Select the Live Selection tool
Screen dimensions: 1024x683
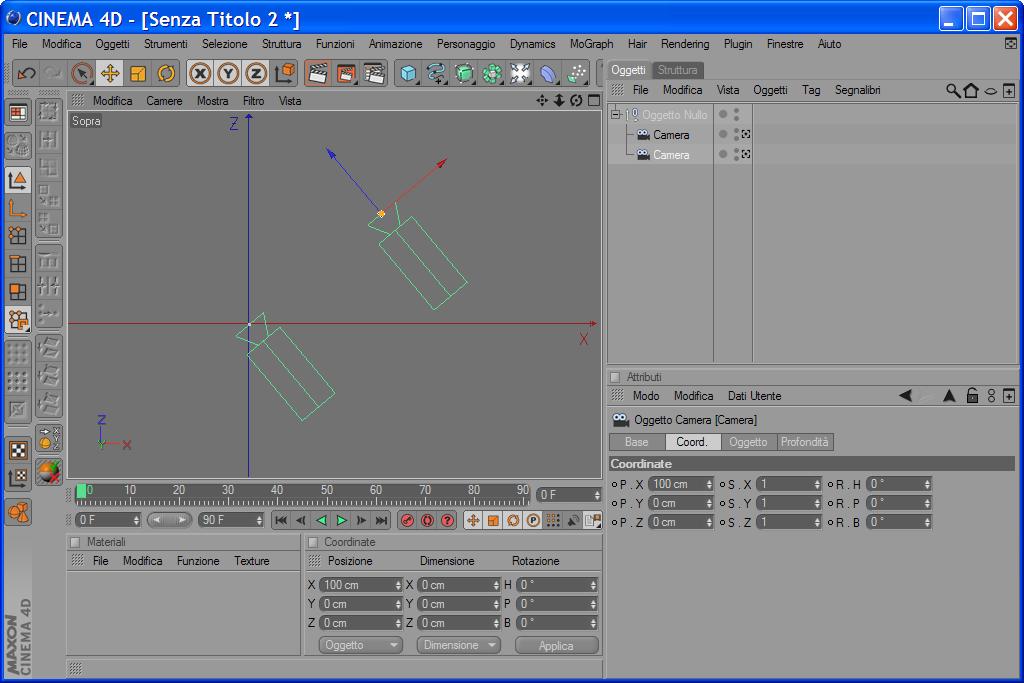pos(82,73)
